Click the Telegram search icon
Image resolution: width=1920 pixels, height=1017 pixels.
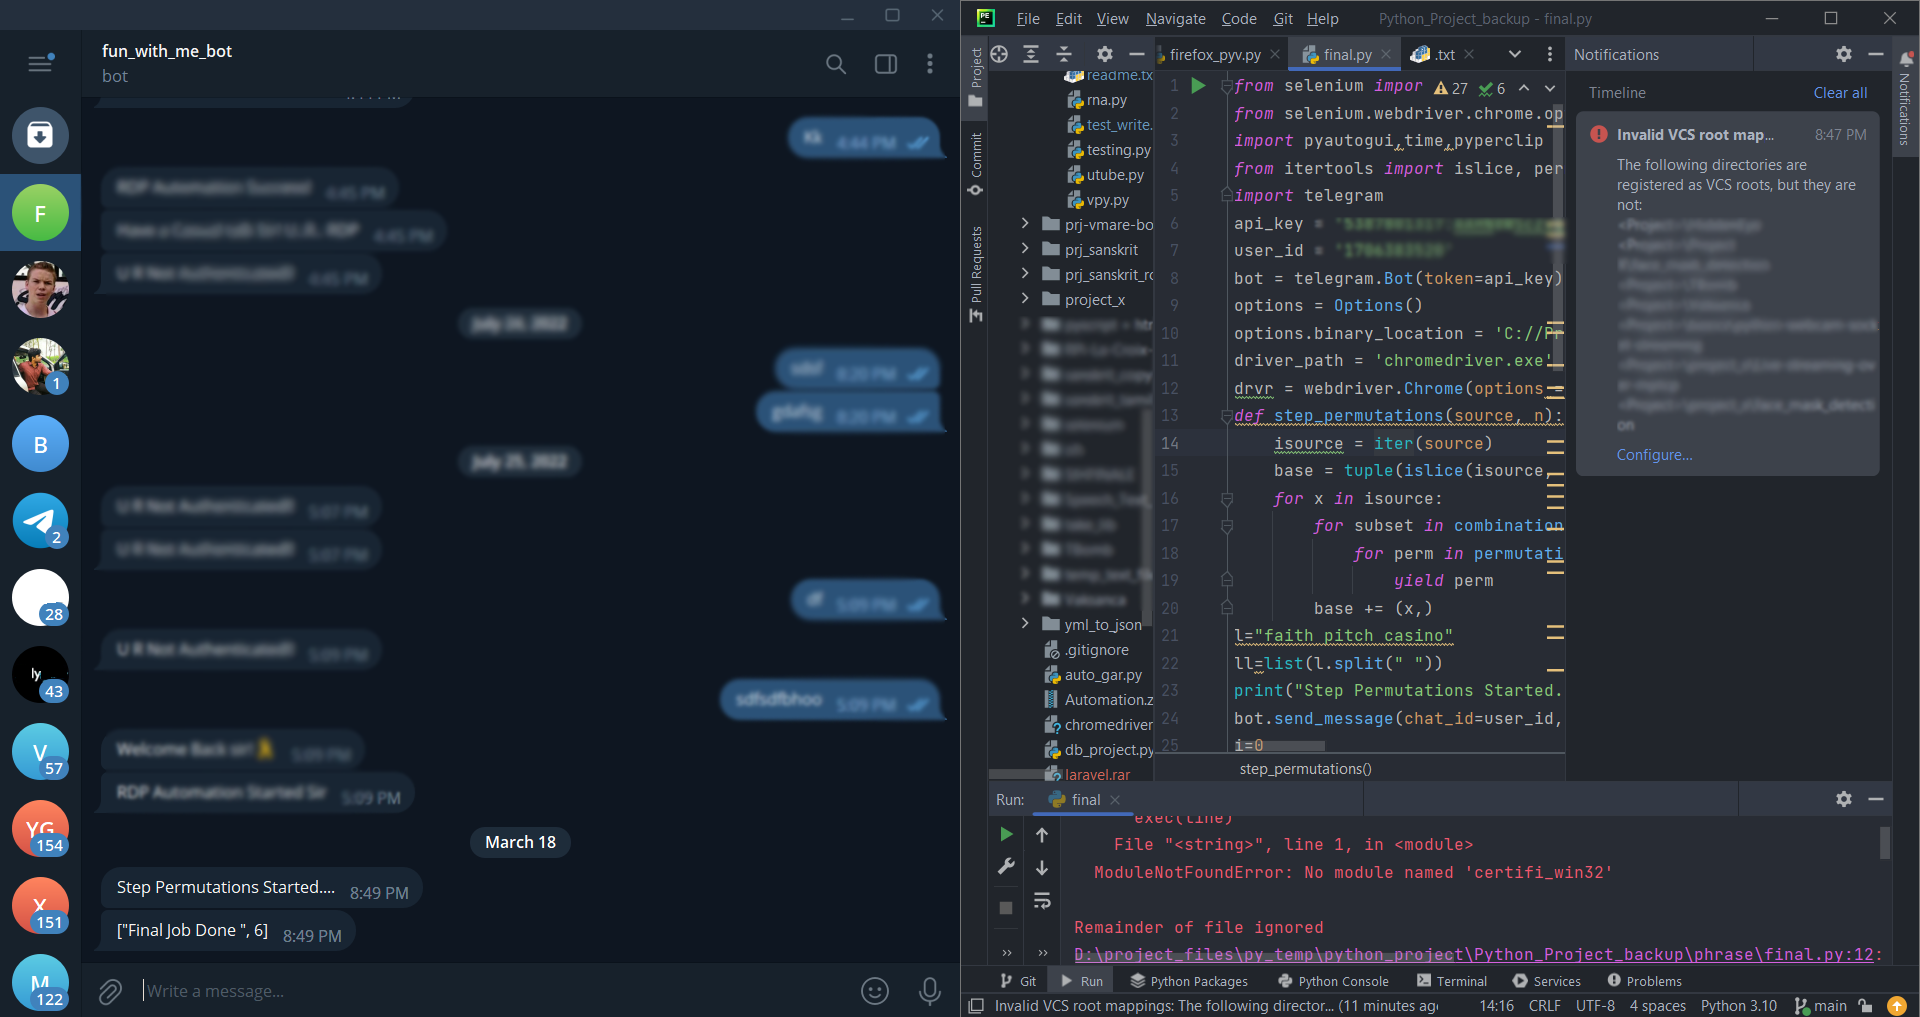click(x=835, y=64)
